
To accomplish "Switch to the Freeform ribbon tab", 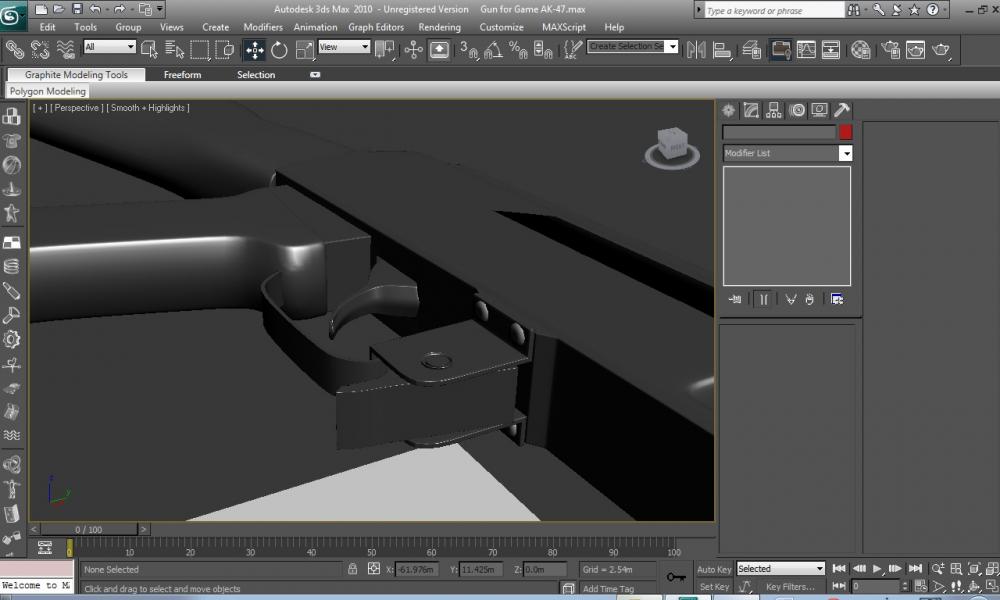I will (x=182, y=75).
